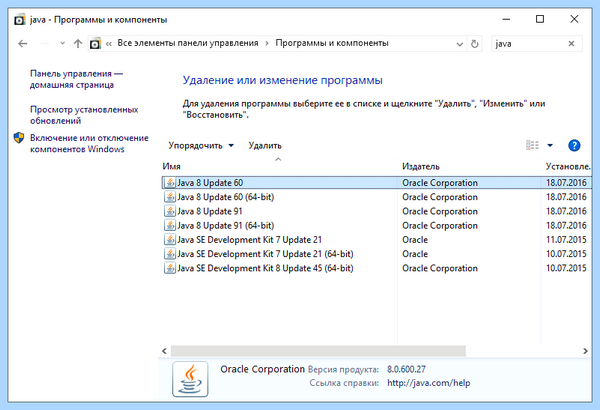Sort by the 'Установлено' column header
Screen dimensions: 600x410
[x=567, y=167]
